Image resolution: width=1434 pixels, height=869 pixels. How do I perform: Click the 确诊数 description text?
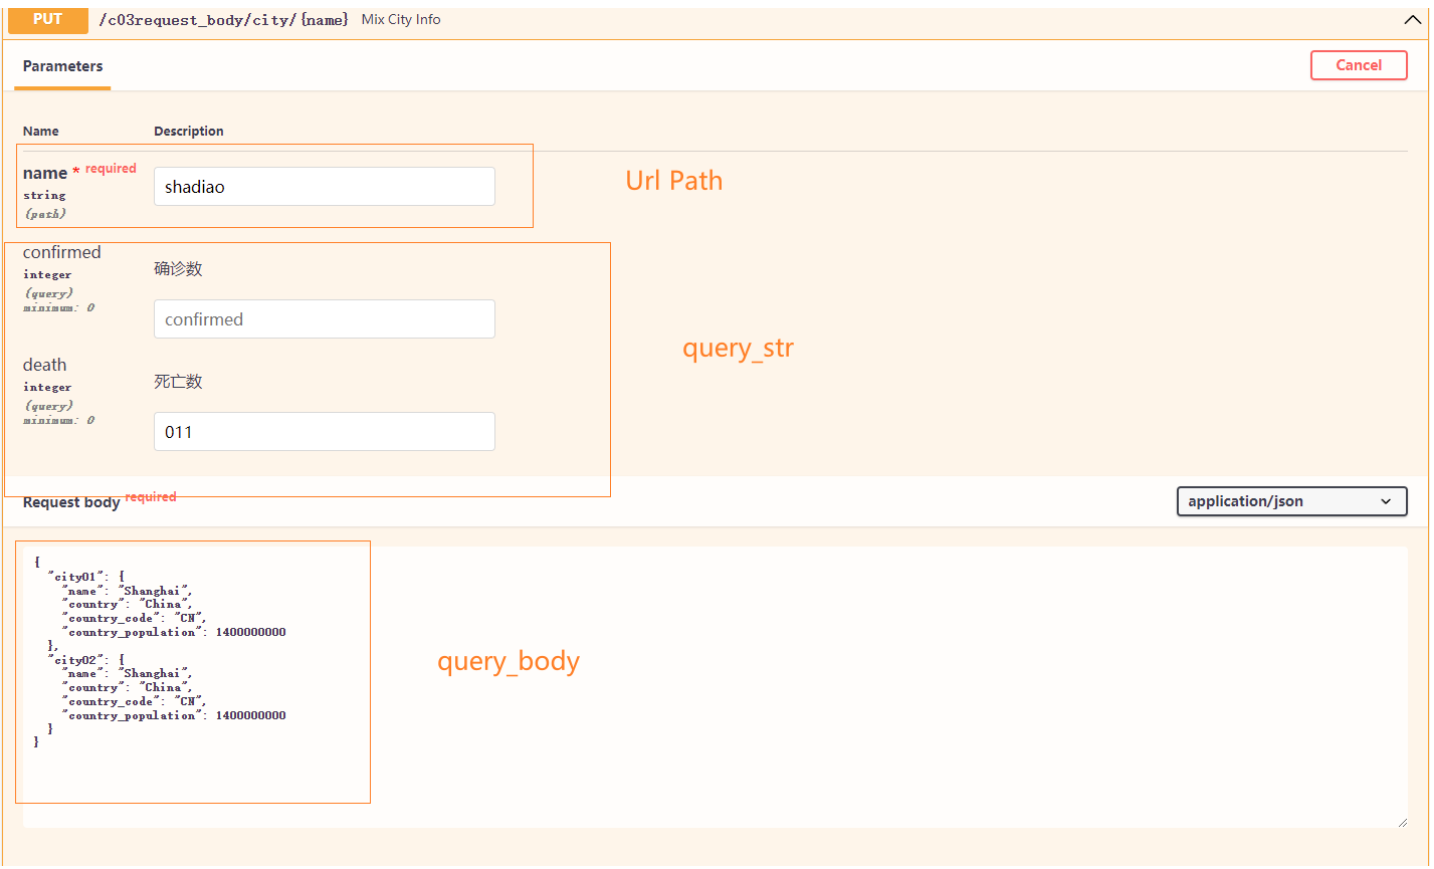click(x=178, y=269)
